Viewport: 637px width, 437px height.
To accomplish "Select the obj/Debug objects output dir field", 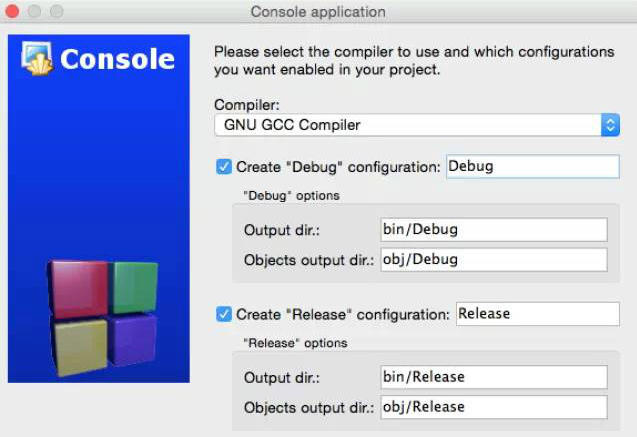I will click(x=493, y=260).
